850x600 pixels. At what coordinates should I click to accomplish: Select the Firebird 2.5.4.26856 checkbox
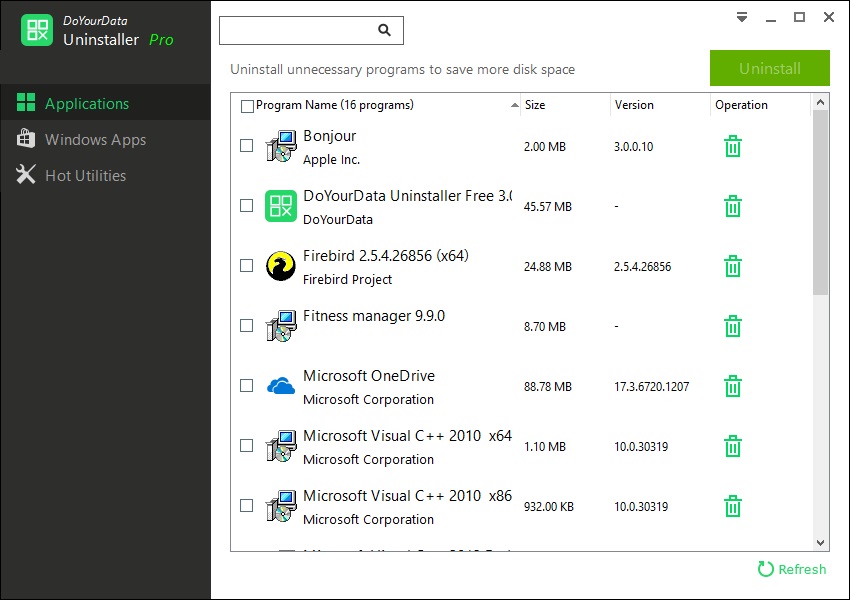tap(247, 266)
